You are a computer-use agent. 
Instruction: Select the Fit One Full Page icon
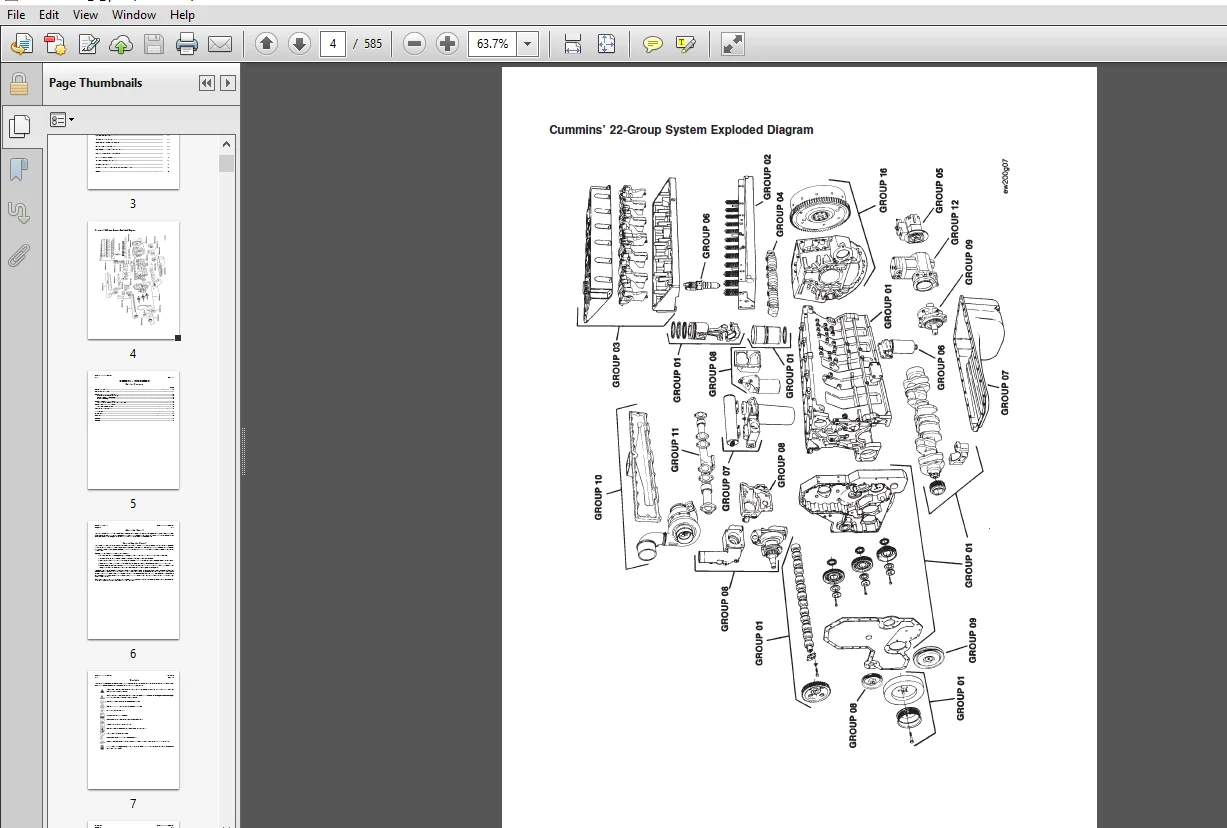(606, 44)
